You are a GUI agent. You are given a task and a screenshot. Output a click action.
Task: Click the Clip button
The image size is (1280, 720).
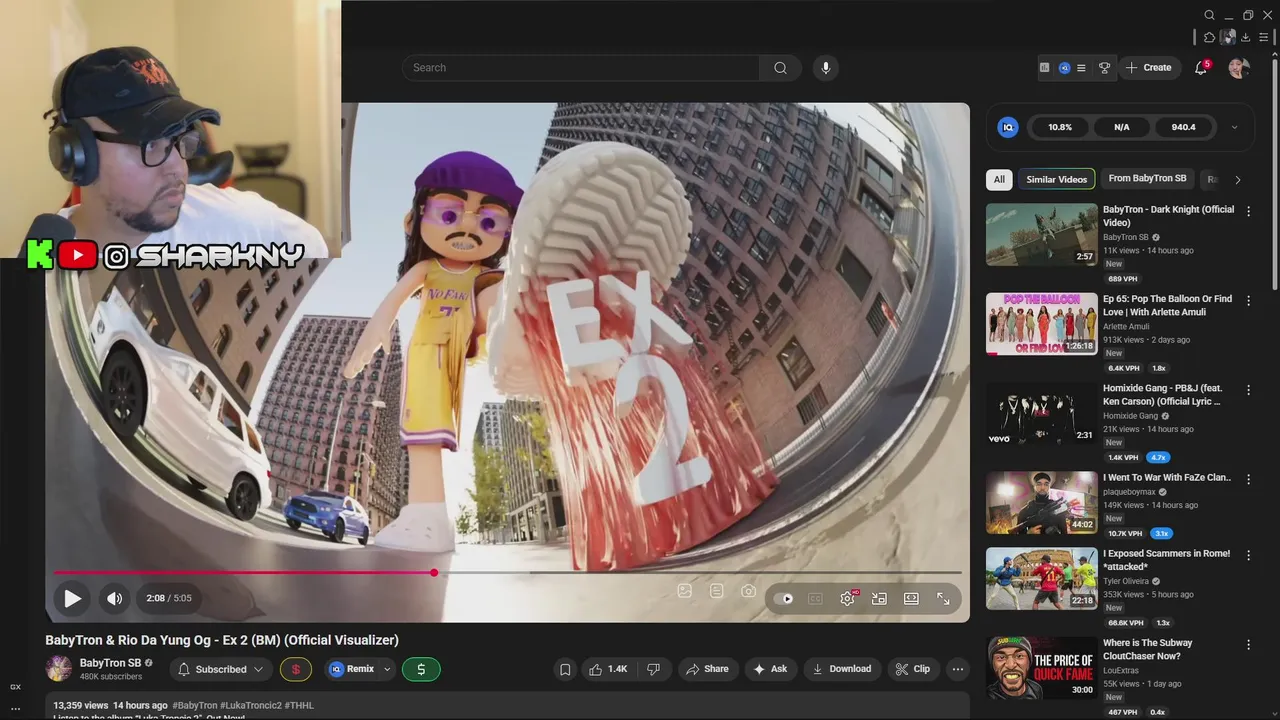pyautogui.click(x=912, y=669)
